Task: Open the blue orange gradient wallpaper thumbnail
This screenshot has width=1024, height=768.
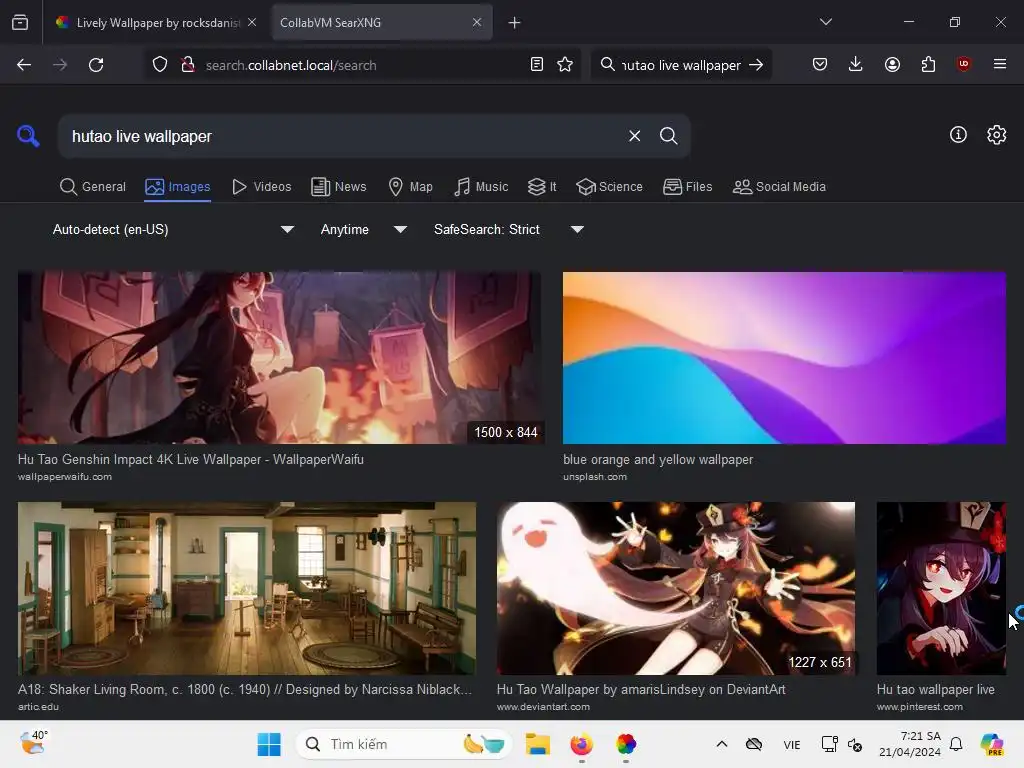Action: [x=784, y=358]
